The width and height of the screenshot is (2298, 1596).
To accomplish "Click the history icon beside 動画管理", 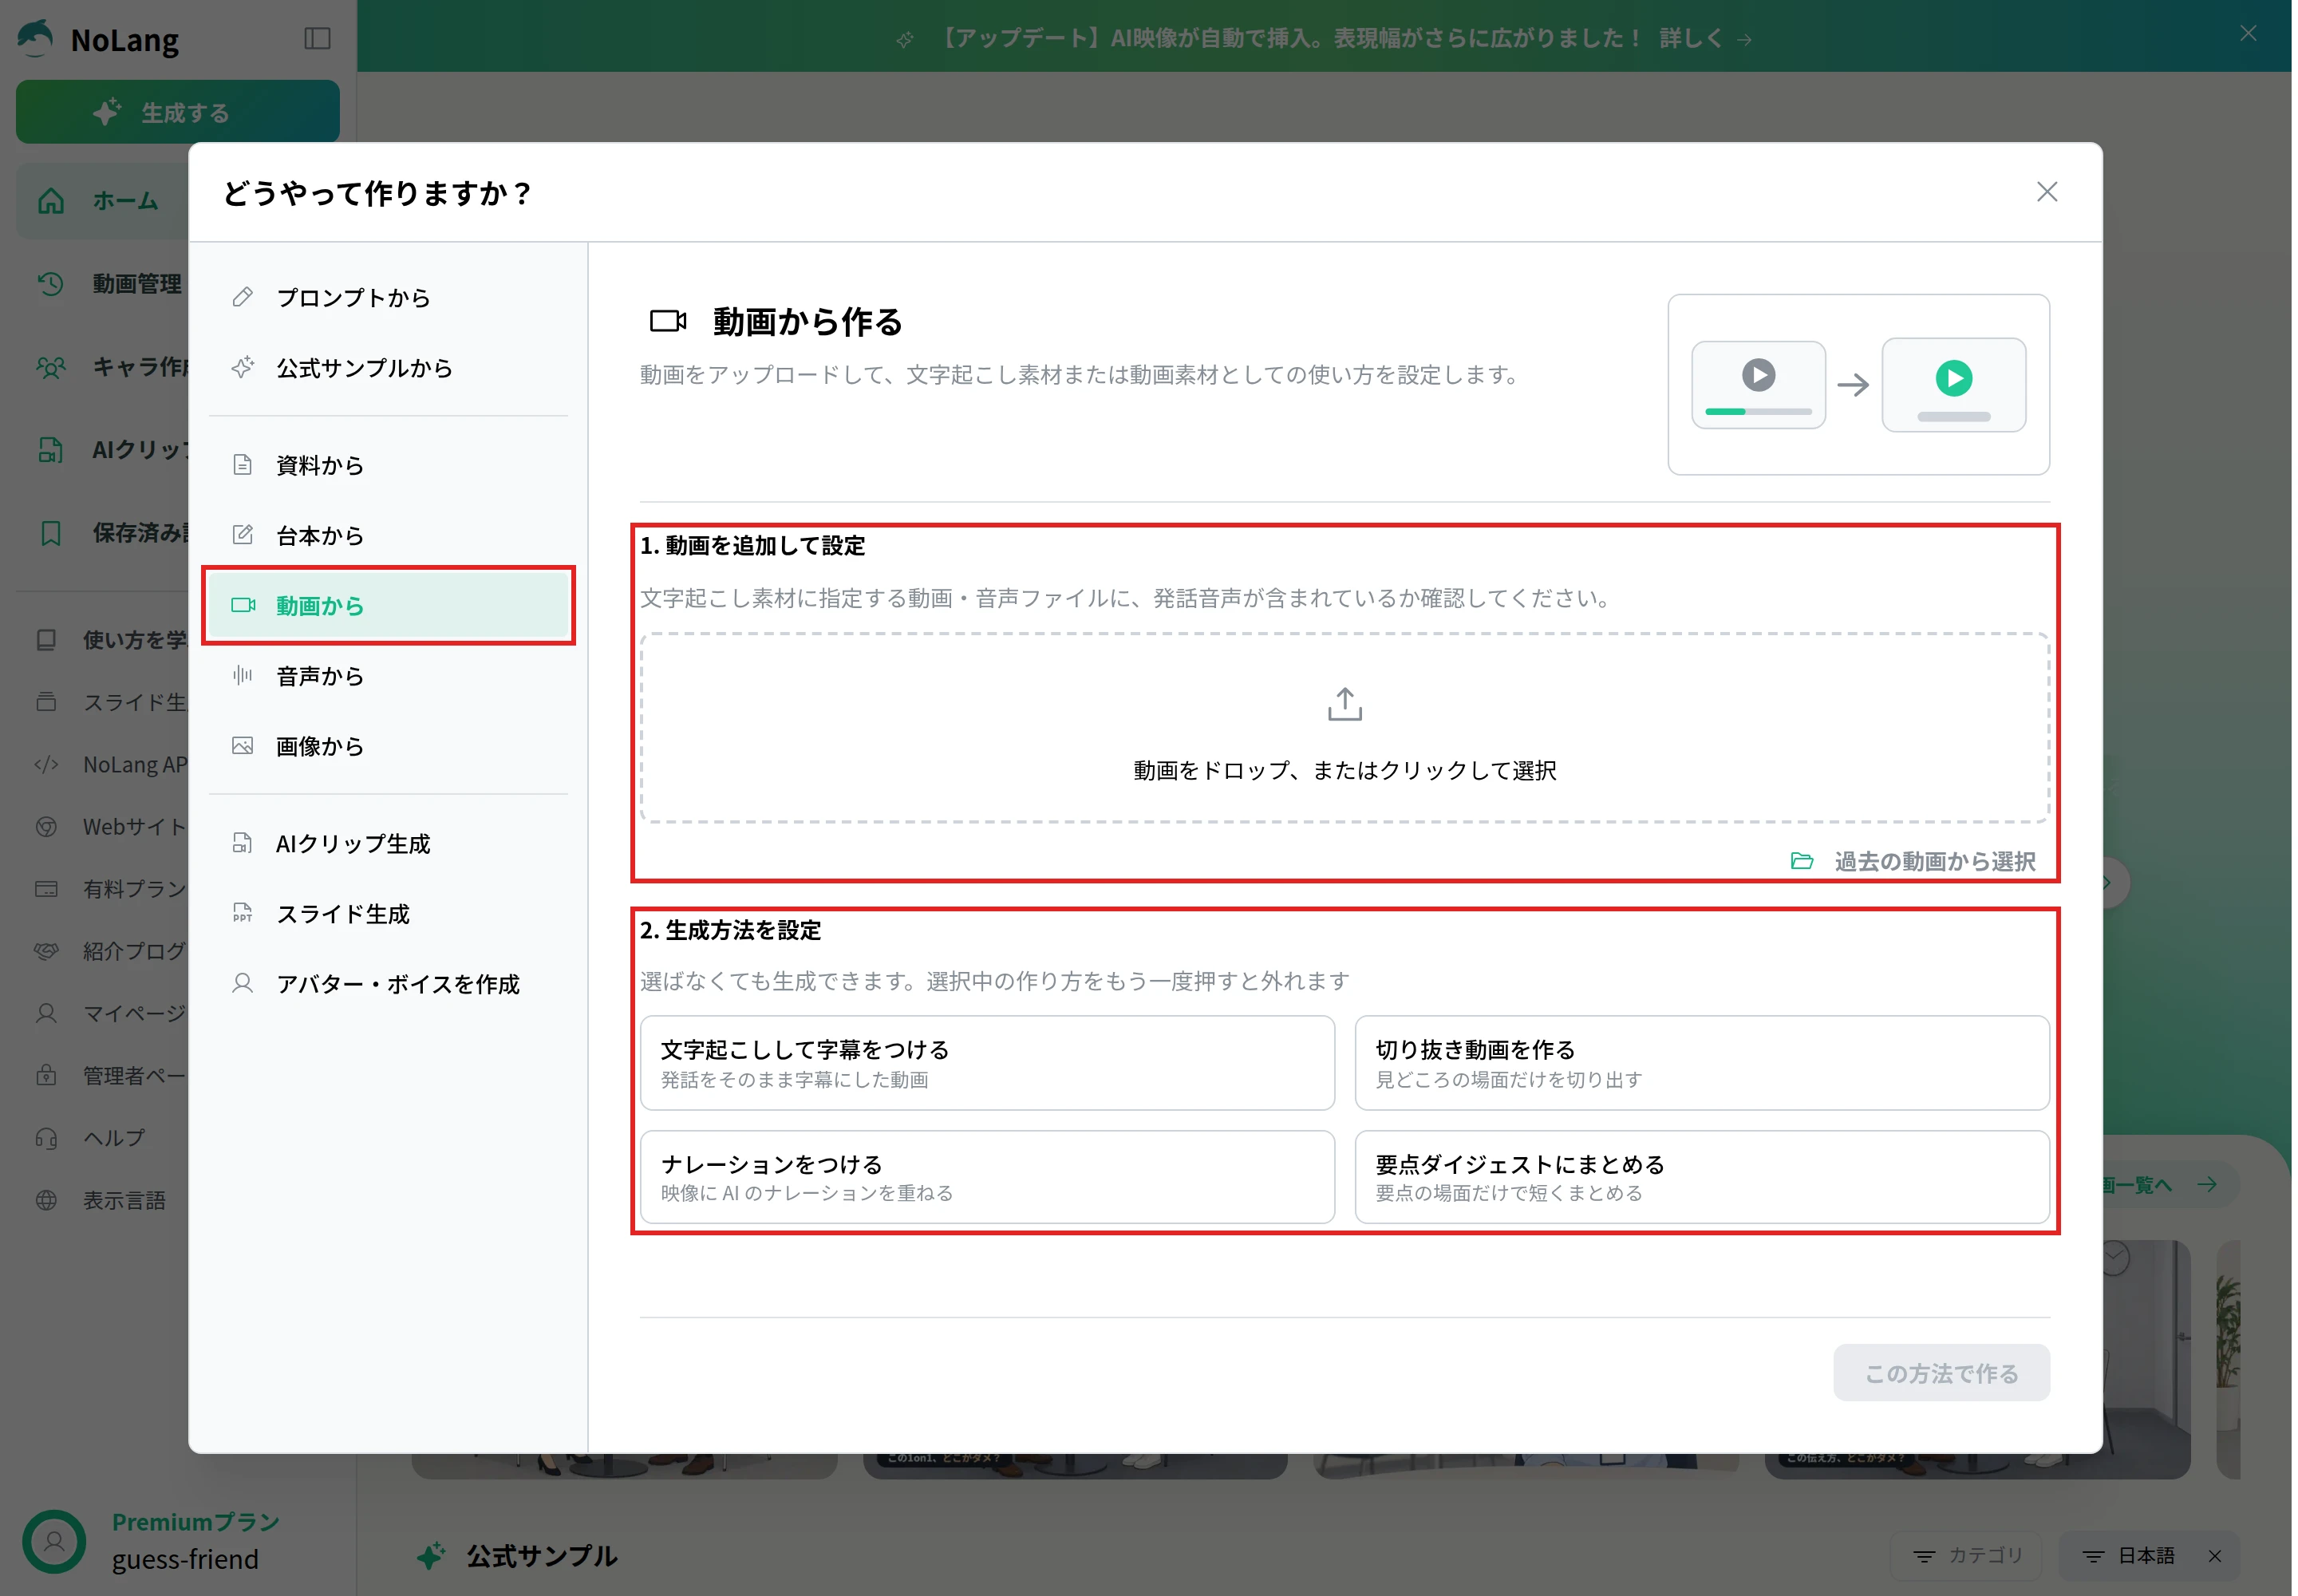I will tap(50, 283).
